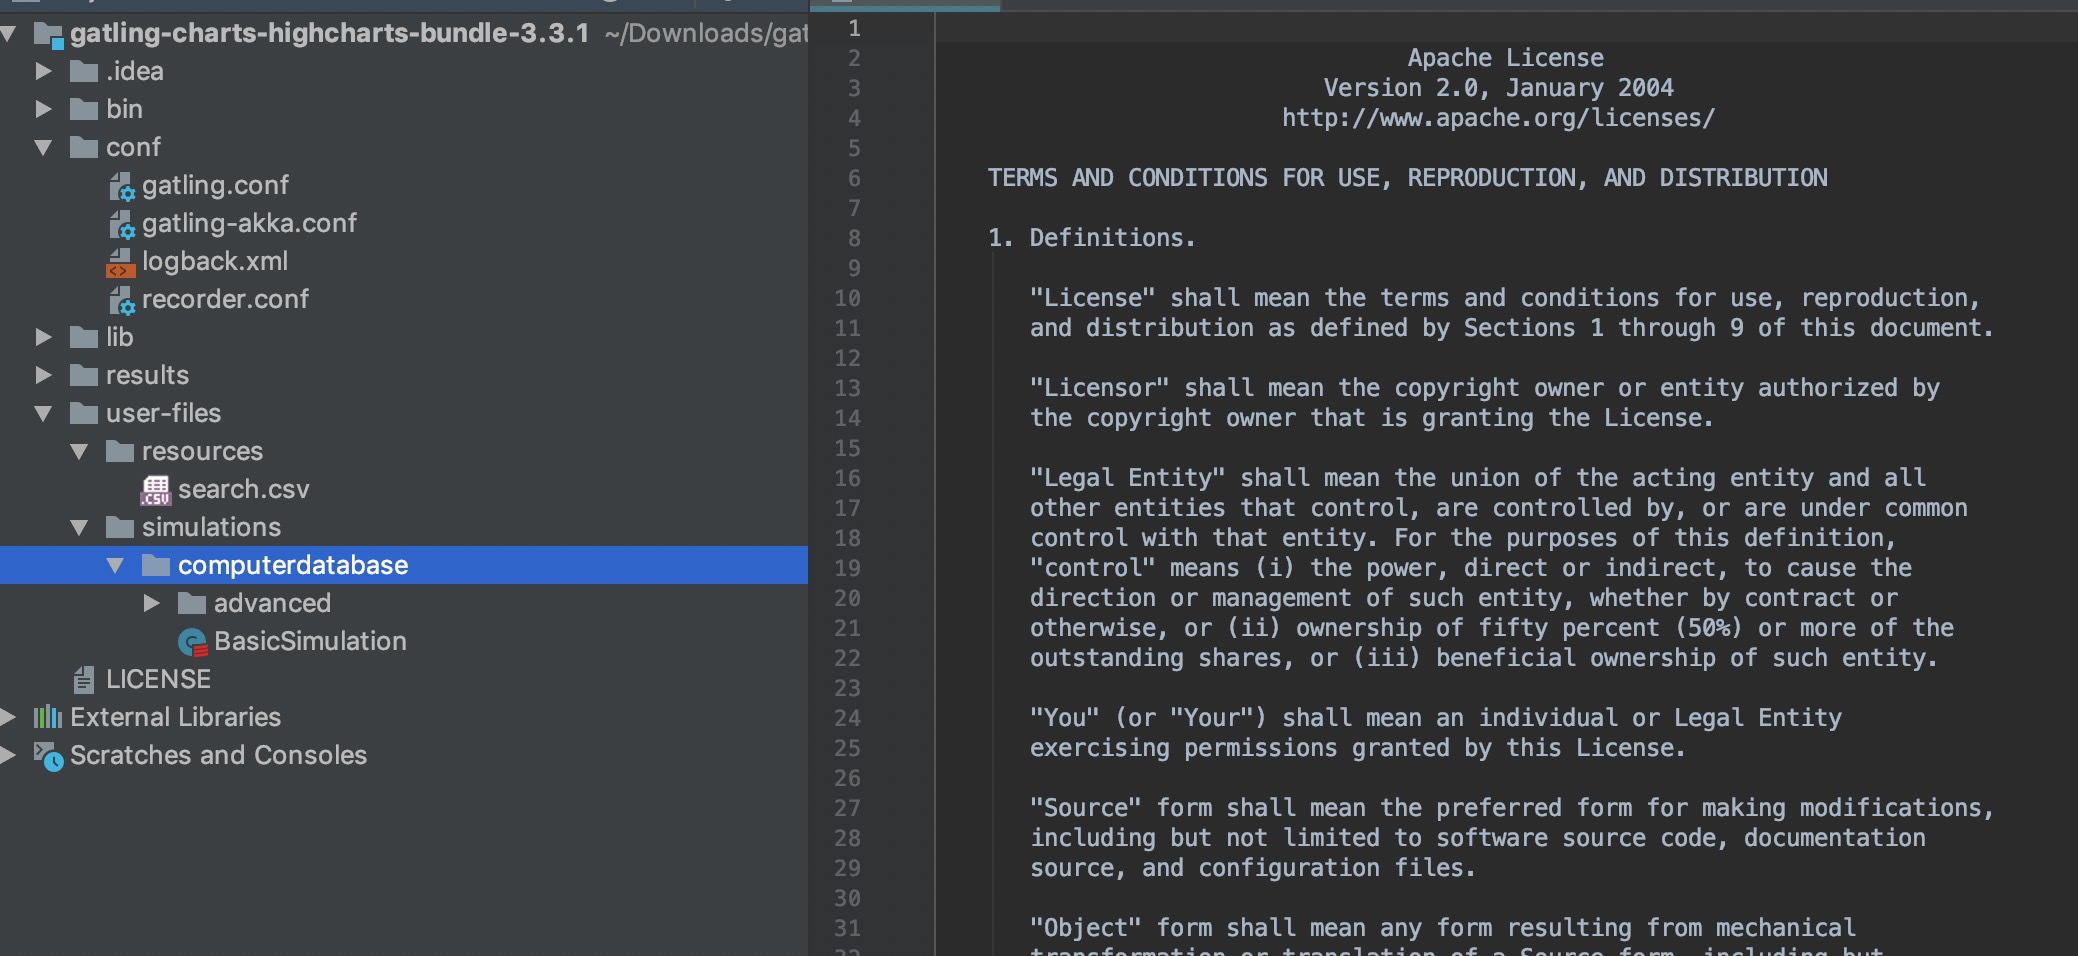Click the logback.xml file icon
Image resolution: width=2078 pixels, height=956 pixels.
point(121,262)
